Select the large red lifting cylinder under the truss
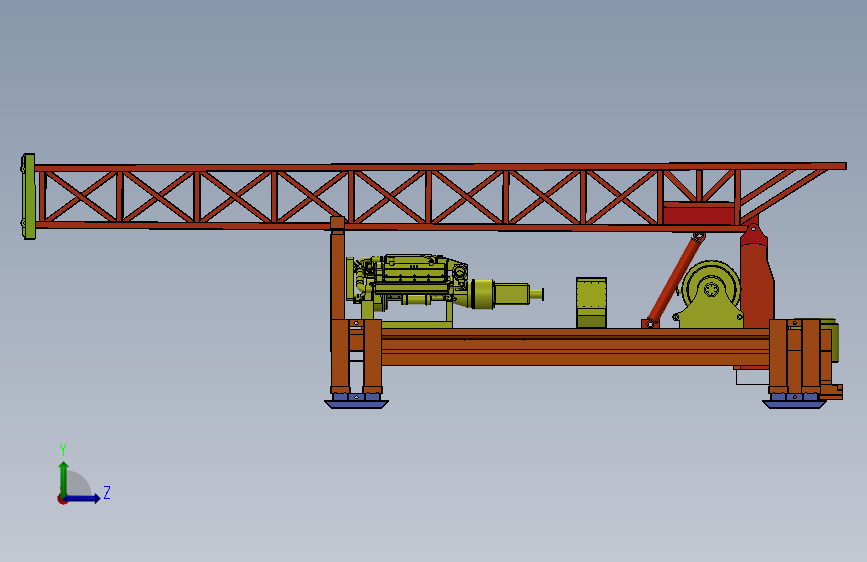Viewport: 867px width, 562px height. (756, 277)
